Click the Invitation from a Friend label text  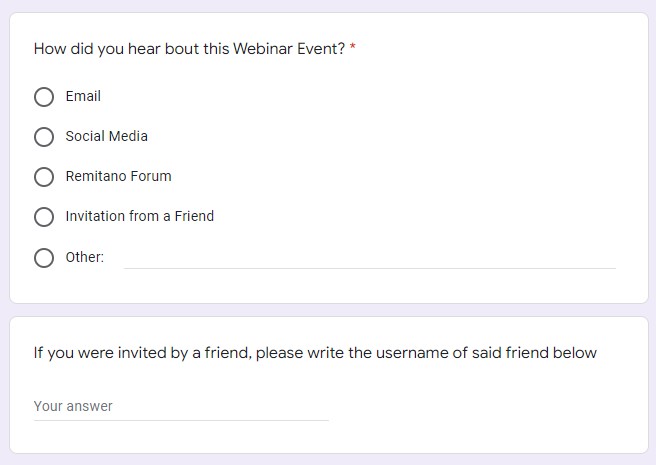[x=140, y=216]
